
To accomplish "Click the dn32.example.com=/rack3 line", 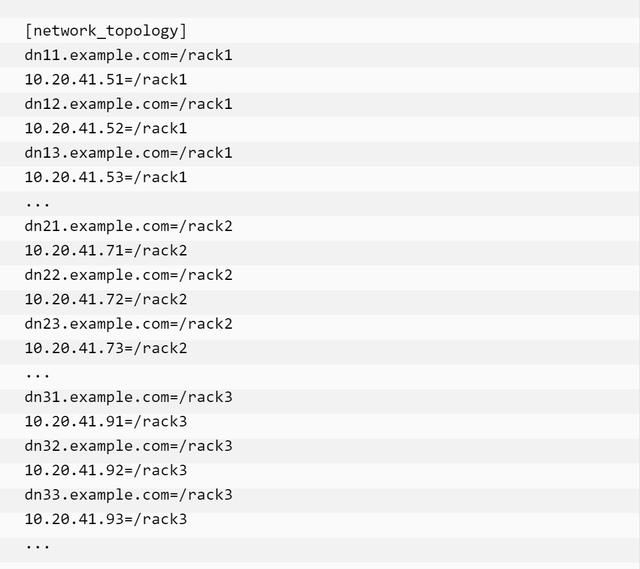I will (x=129, y=446).
